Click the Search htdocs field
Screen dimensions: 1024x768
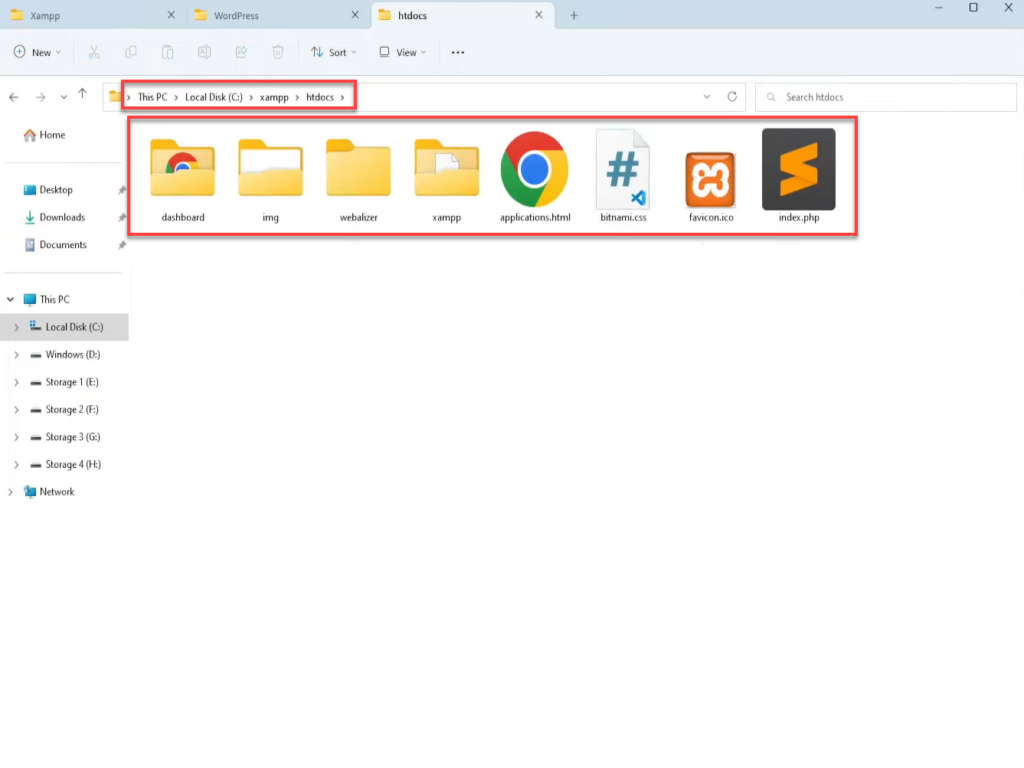tap(886, 97)
